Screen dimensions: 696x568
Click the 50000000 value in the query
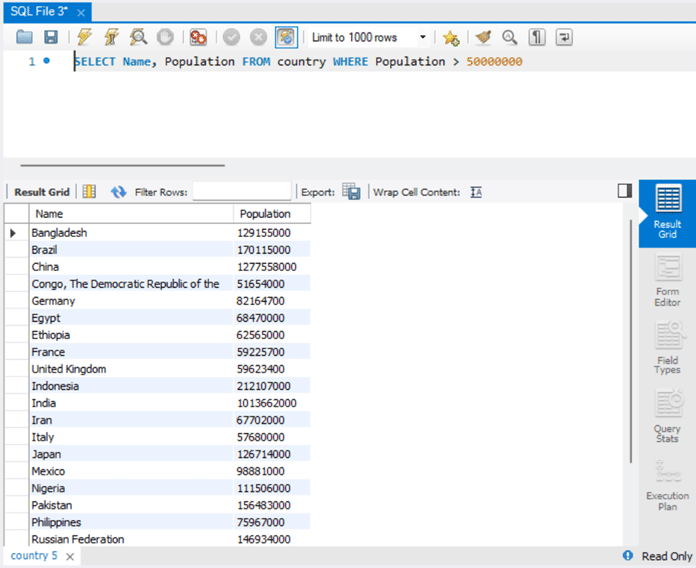(x=494, y=61)
